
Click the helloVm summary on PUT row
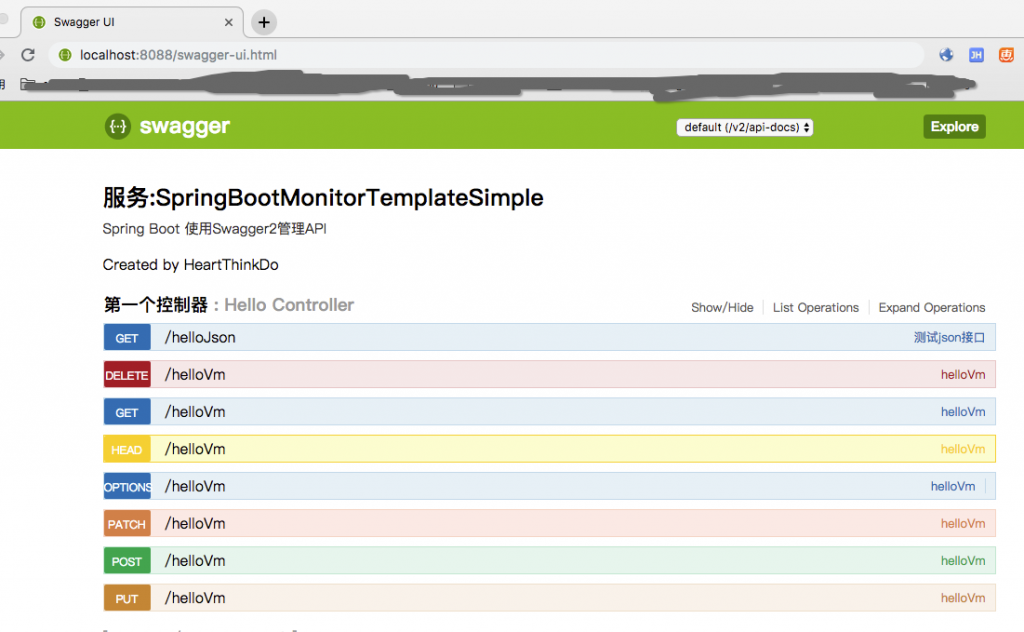click(x=963, y=598)
